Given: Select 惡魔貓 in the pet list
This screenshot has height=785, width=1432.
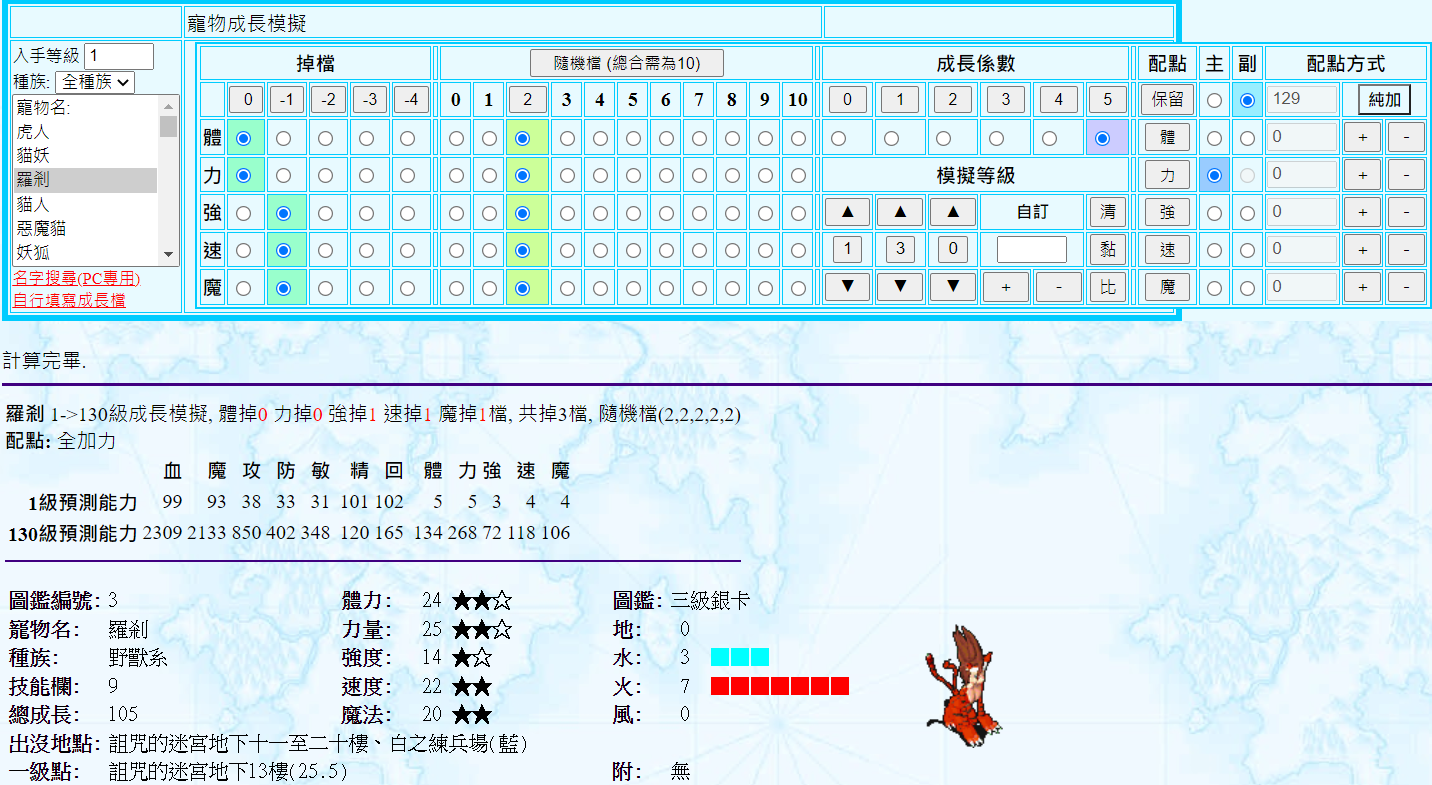Looking at the screenshot, I should 86,228.
